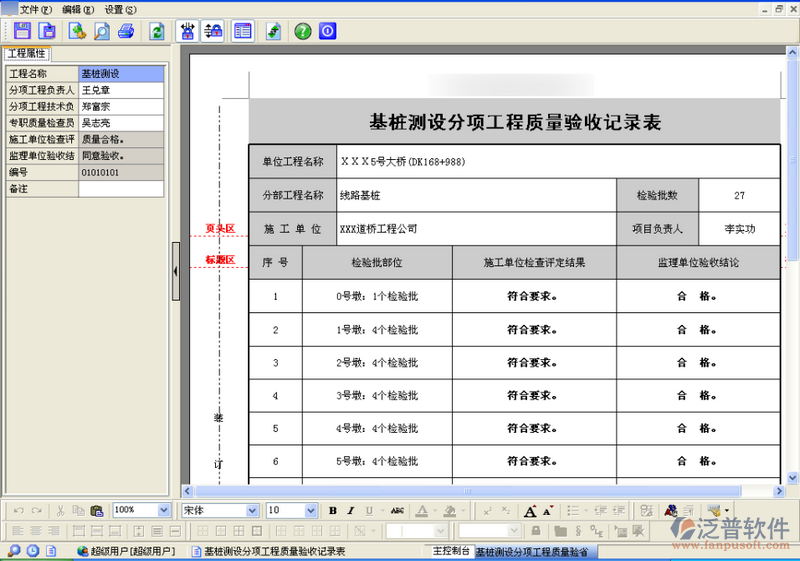Click the printer icon to print

[x=126, y=31]
